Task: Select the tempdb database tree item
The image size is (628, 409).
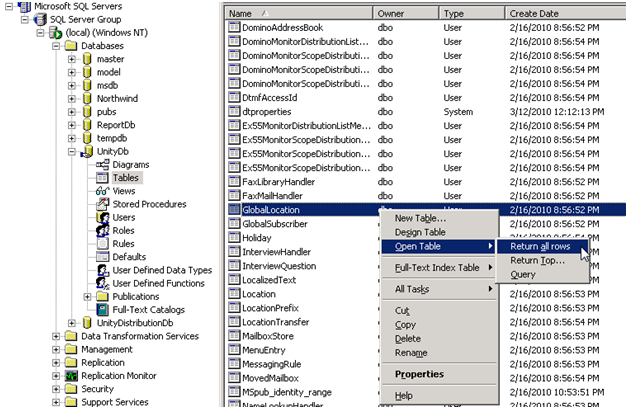Action: point(112,138)
